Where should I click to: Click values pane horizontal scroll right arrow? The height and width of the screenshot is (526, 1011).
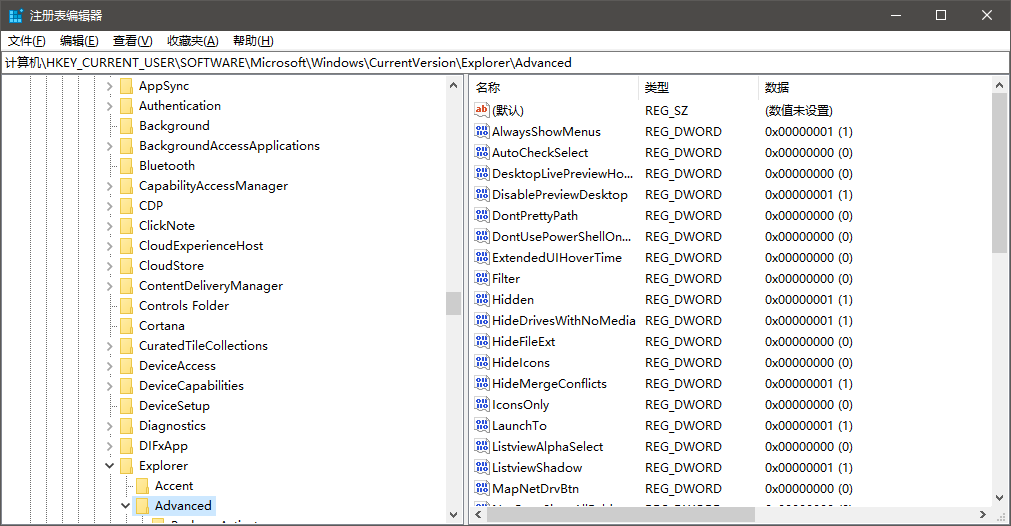click(983, 514)
